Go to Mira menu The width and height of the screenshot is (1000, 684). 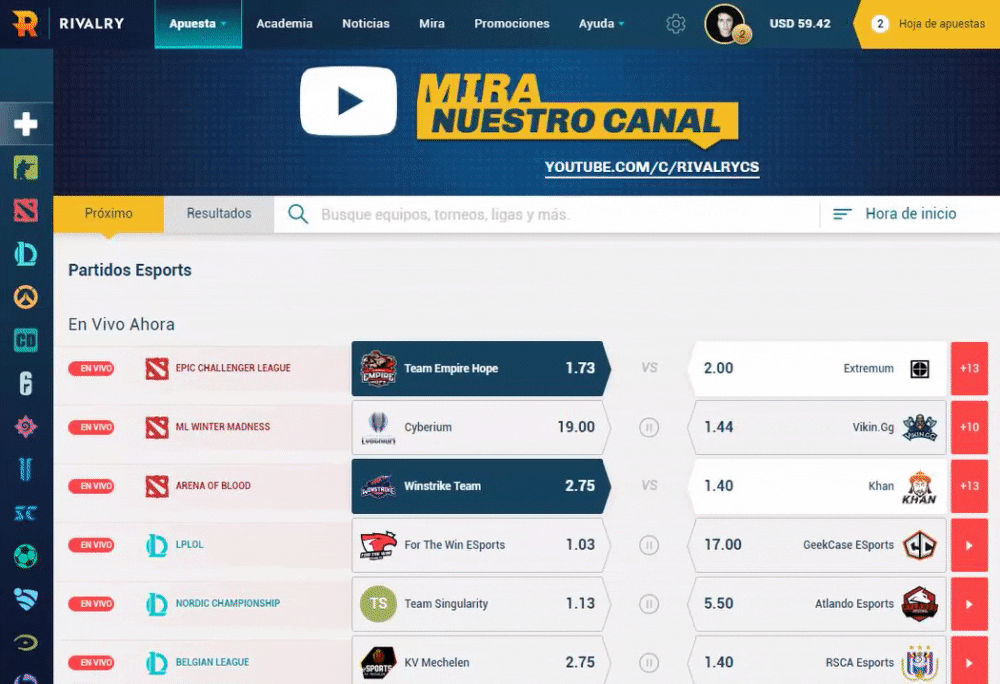pos(432,24)
